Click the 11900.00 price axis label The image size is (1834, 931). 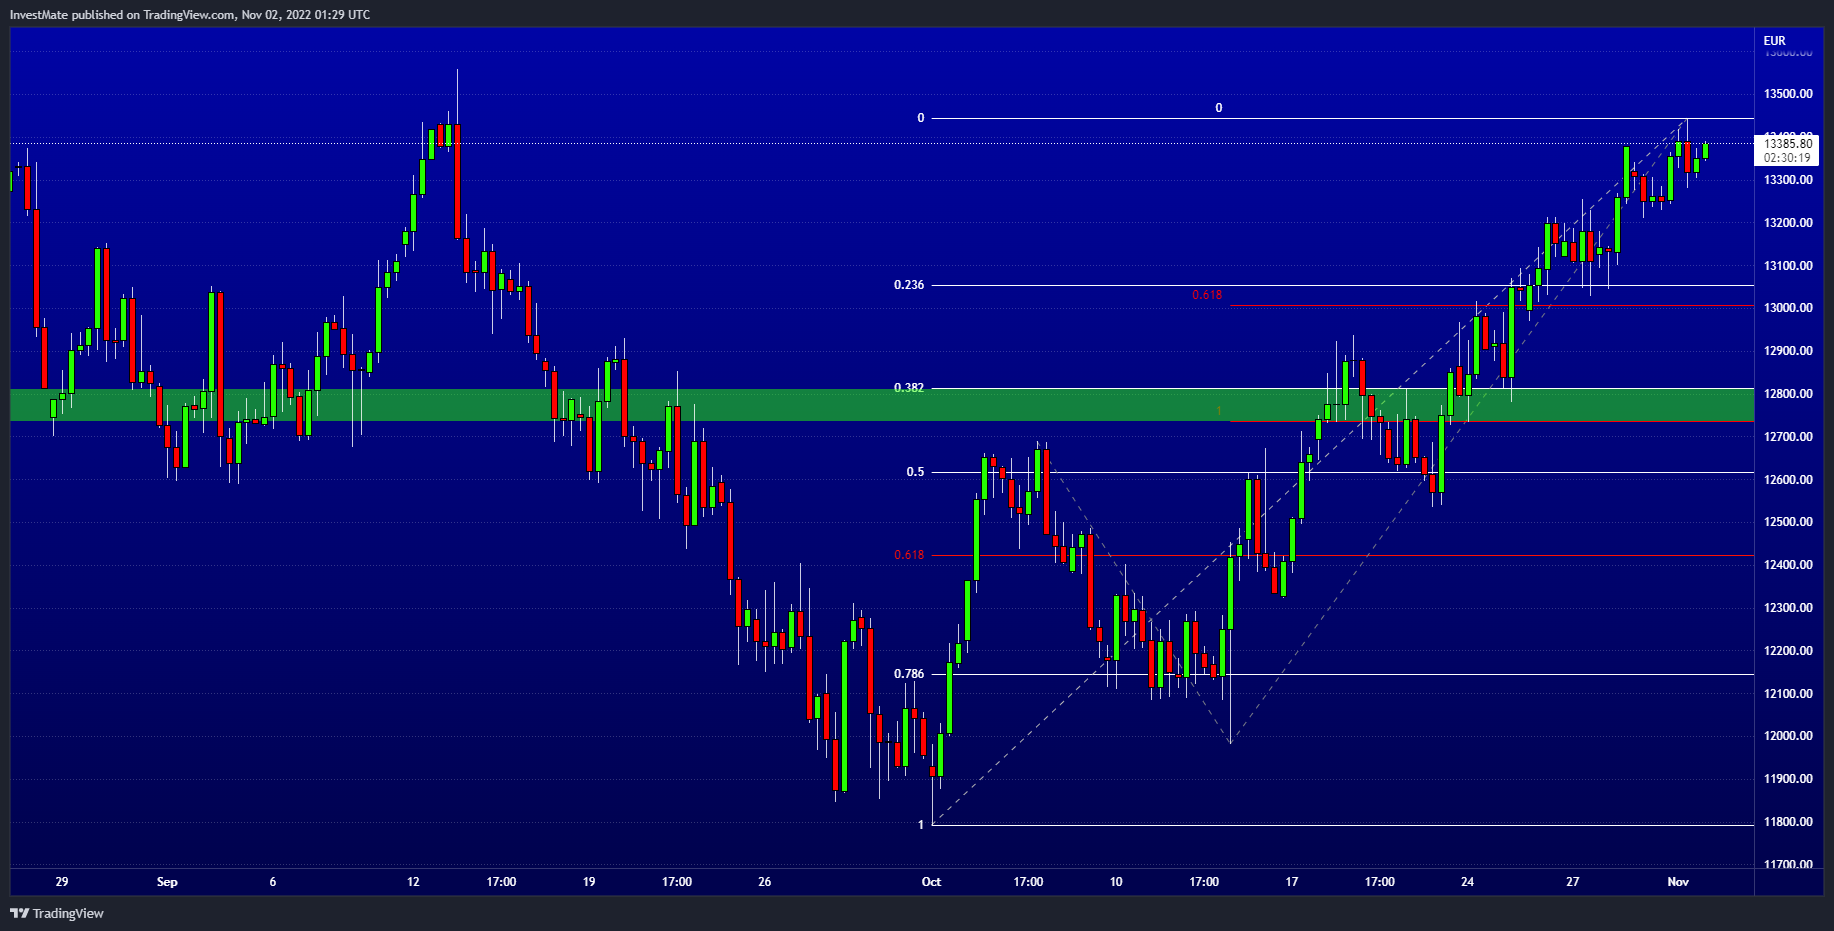point(1788,779)
